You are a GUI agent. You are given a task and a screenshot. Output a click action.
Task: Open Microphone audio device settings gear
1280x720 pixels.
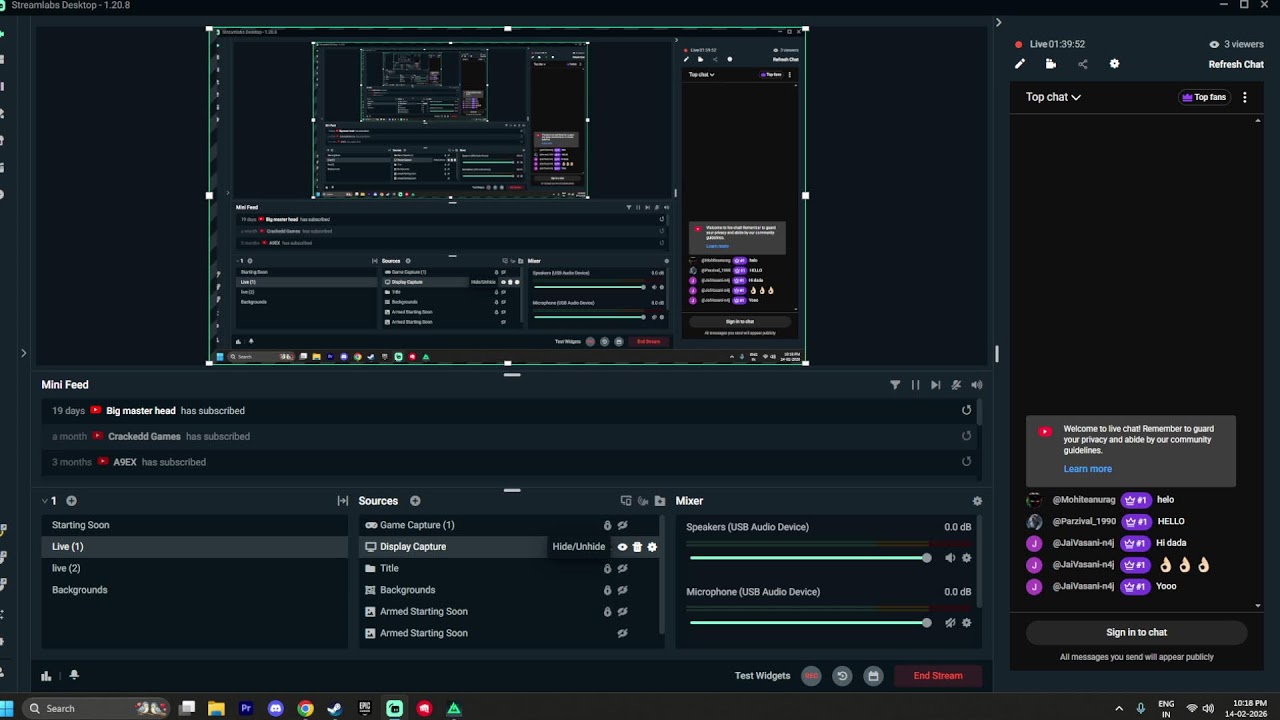pos(966,623)
